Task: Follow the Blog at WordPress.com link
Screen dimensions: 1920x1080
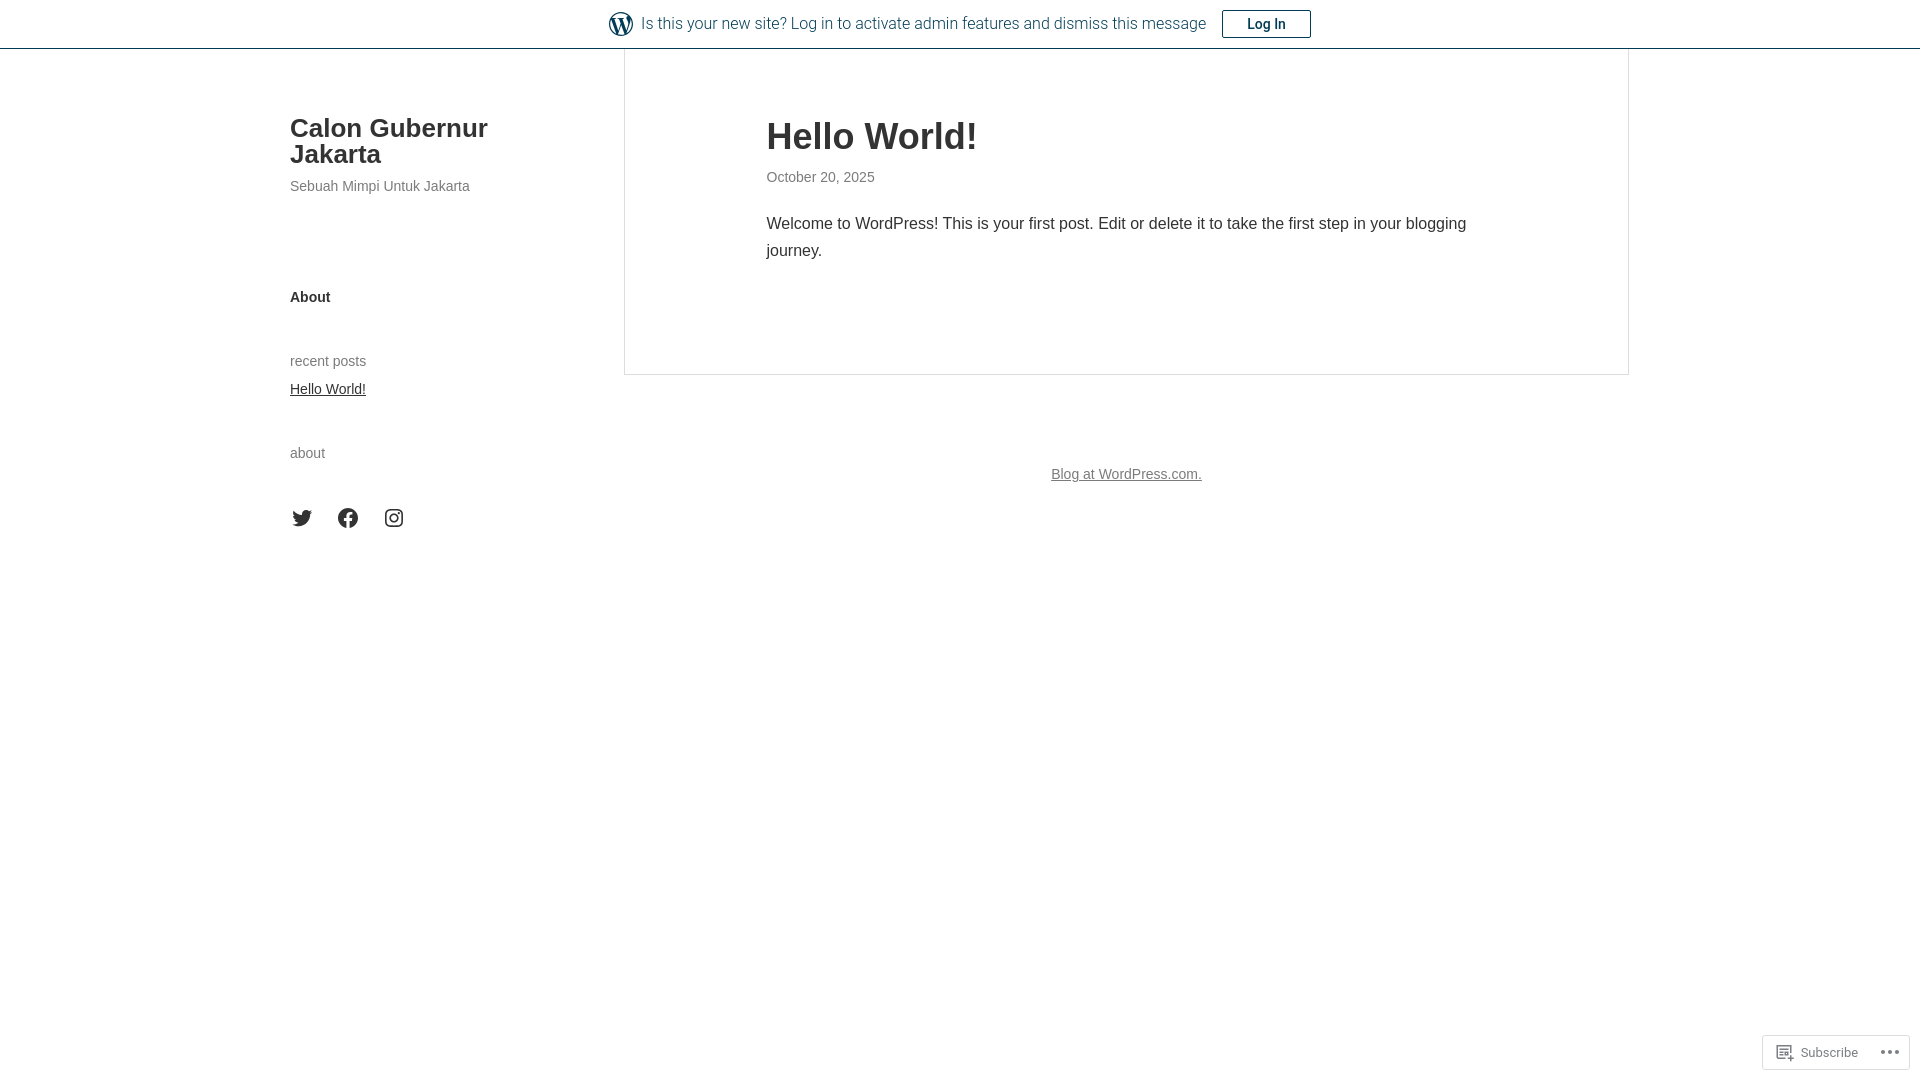Action: [x=1126, y=474]
